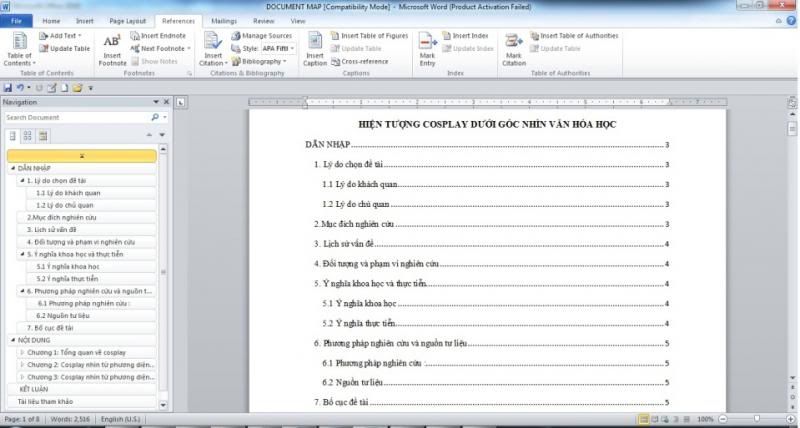Click Mark Entry in the Index group

click(427, 48)
